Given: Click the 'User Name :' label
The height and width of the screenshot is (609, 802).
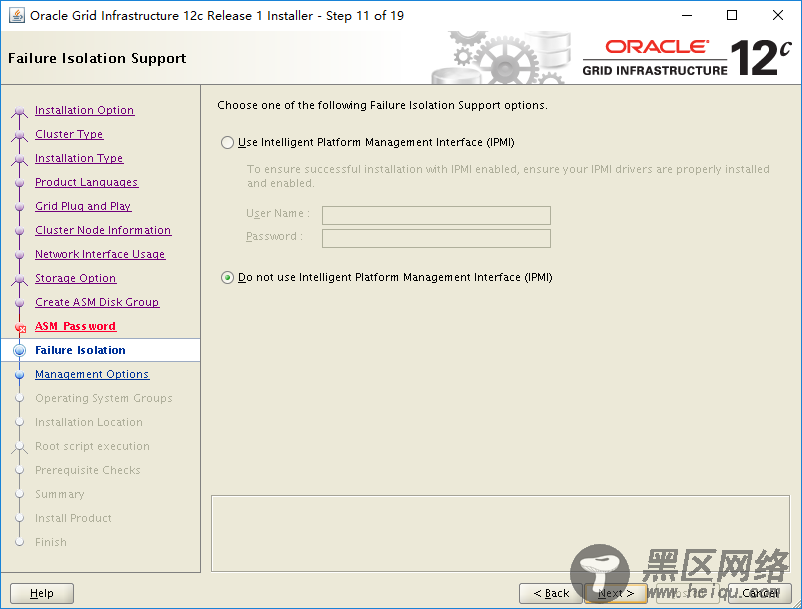Looking at the screenshot, I should (278, 213).
